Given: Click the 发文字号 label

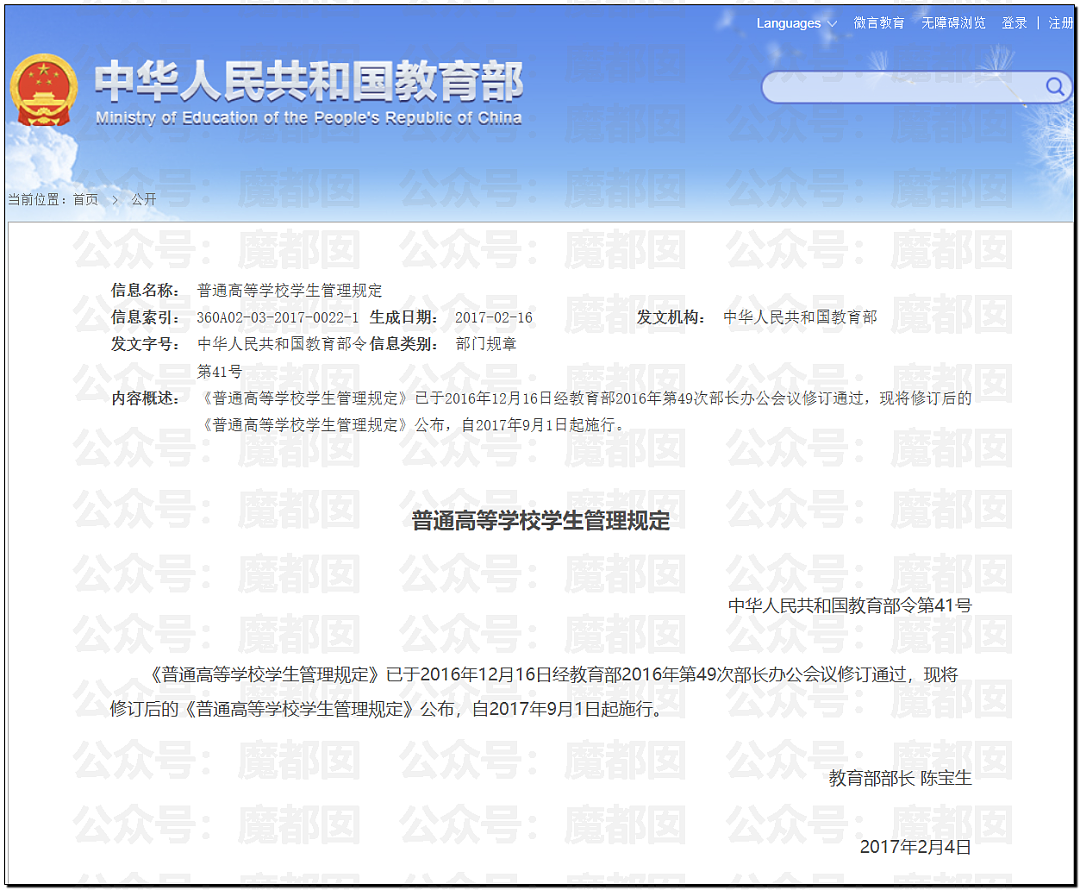Looking at the screenshot, I should coord(145,344).
